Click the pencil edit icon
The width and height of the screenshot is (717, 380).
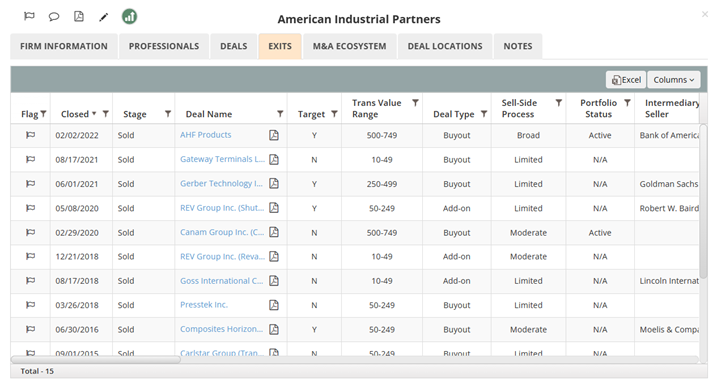[104, 17]
